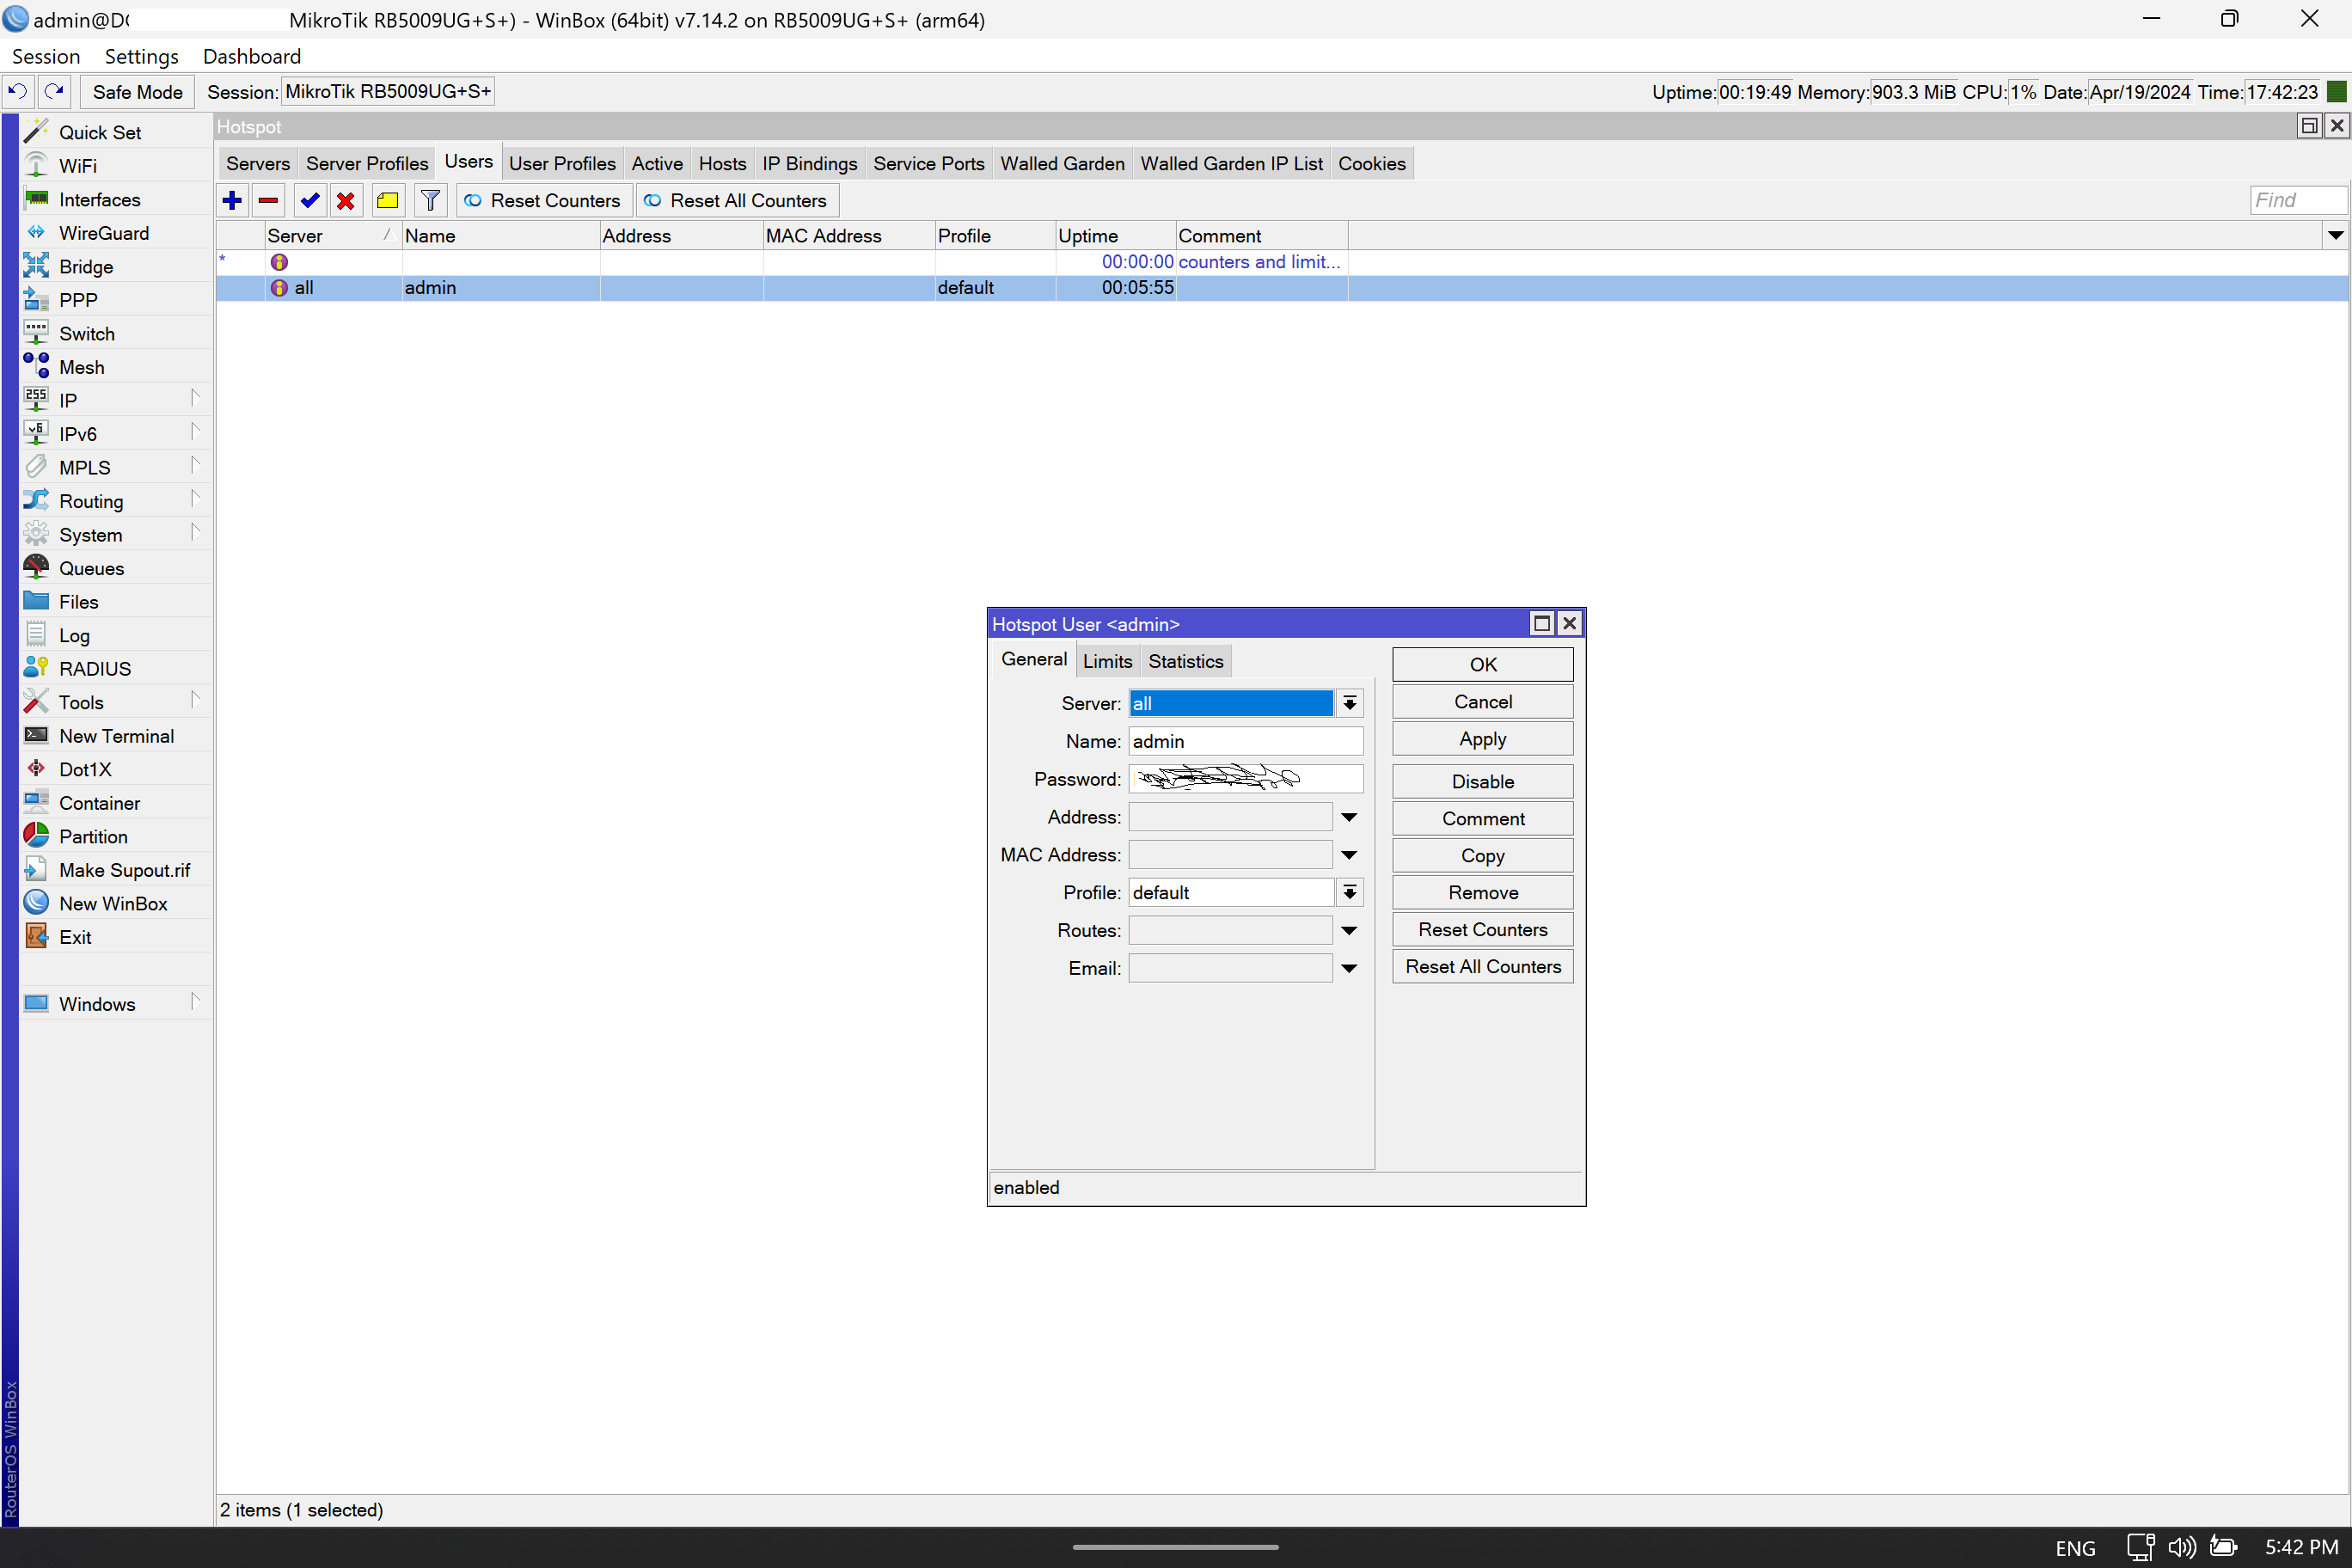2352x1568 pixels.
Task: Click the Redo arrow icon
Action: [x=55, y=92]
